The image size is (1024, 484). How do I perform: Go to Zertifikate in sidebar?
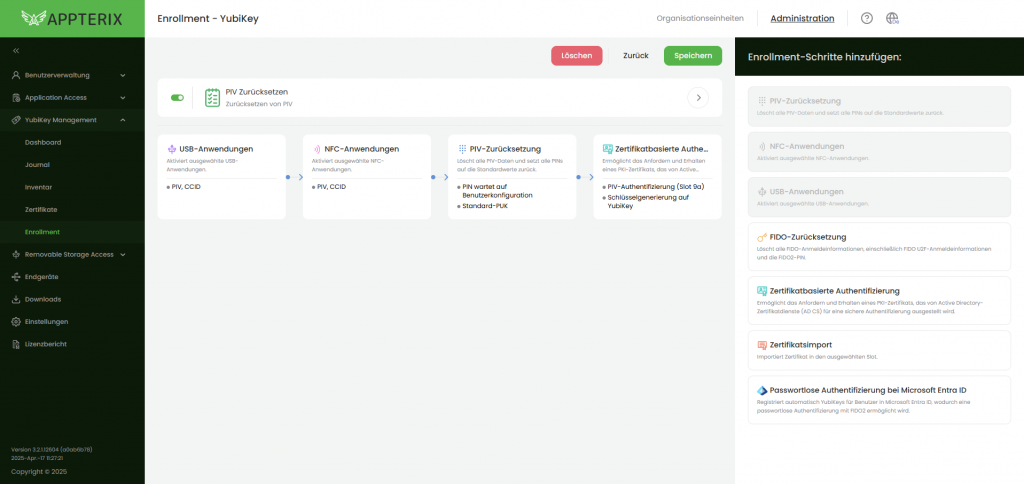click(40, 209)
